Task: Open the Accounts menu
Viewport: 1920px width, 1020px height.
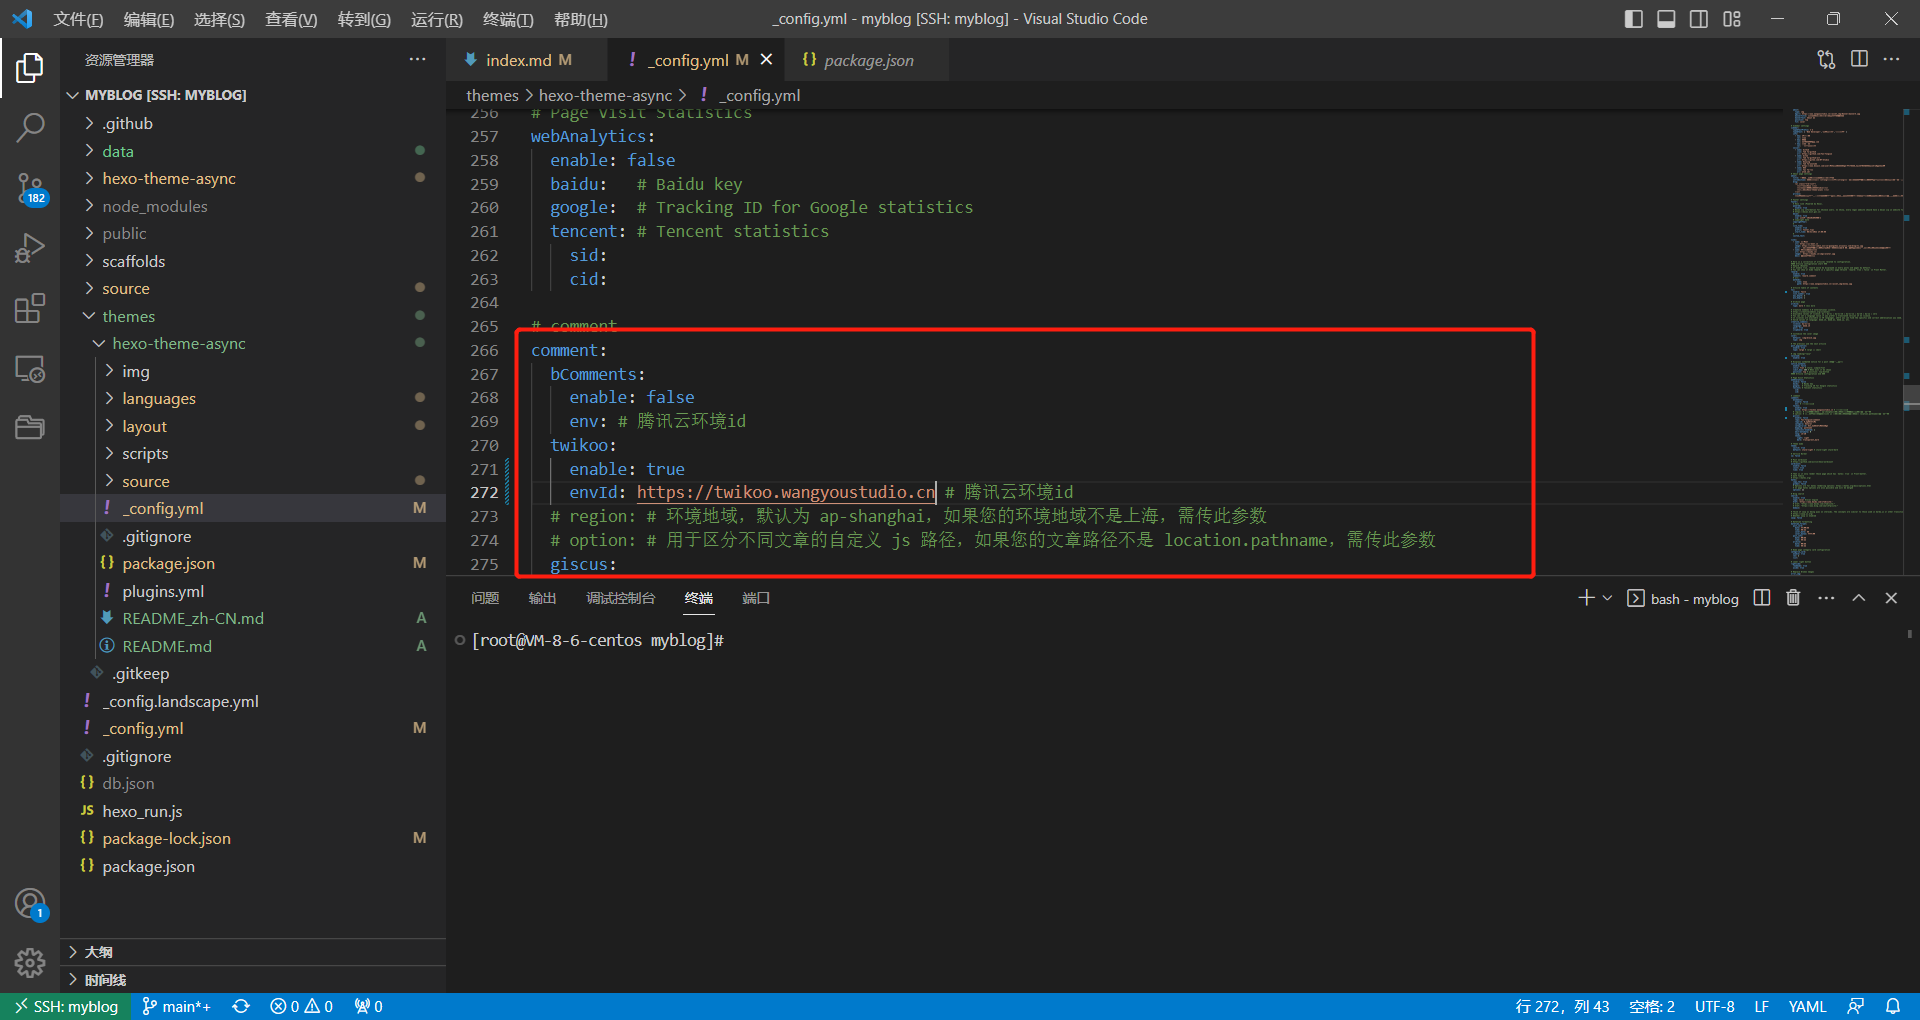Action: point(30,904)
